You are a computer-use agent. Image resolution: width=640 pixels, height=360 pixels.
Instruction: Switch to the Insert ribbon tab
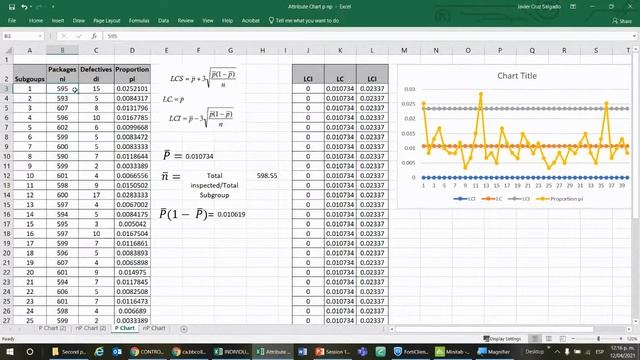point(58,20)
